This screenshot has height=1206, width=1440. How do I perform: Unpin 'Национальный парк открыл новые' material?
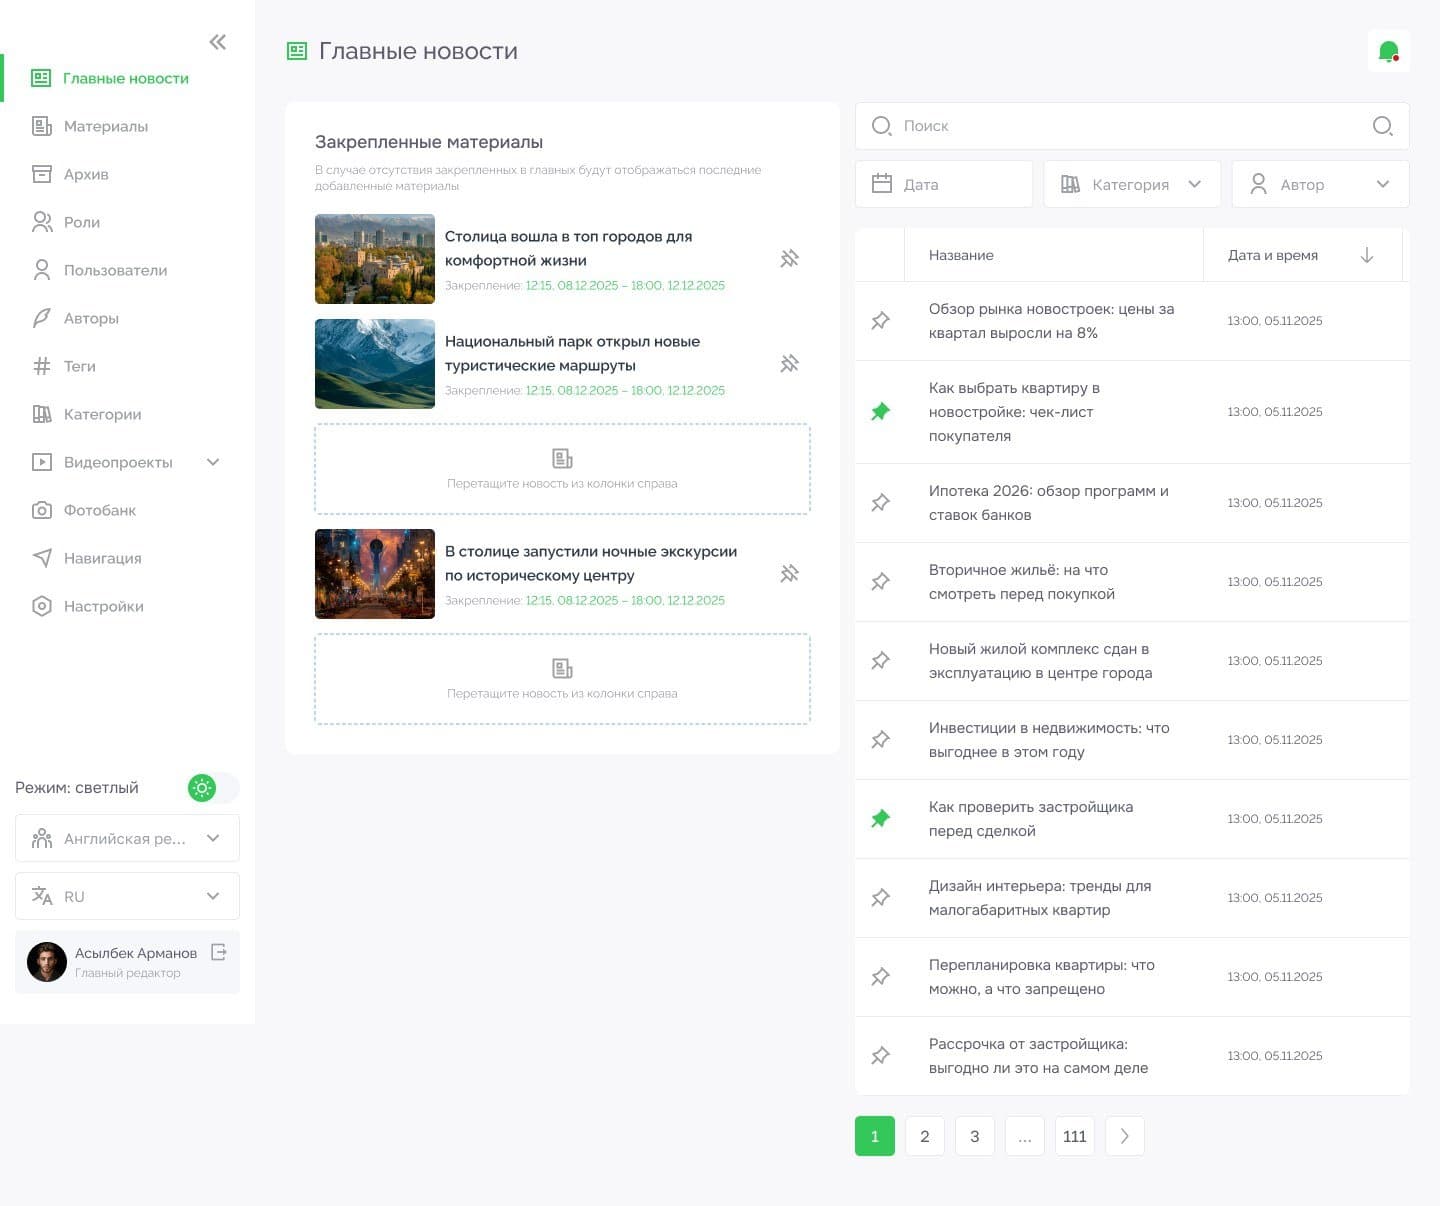(x=789, y=364)
